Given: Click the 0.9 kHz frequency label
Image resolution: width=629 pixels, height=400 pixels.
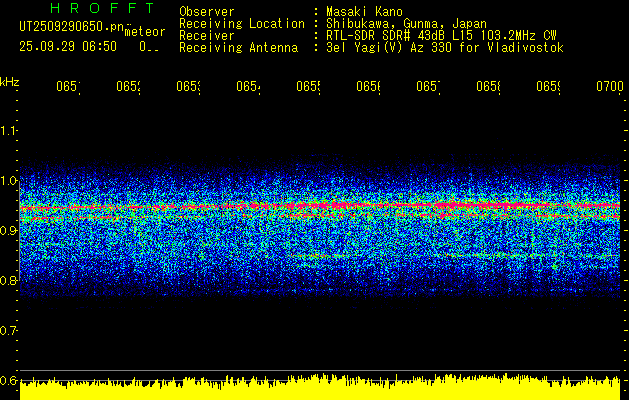Looking at the screenshot, I should click(9, 231).
